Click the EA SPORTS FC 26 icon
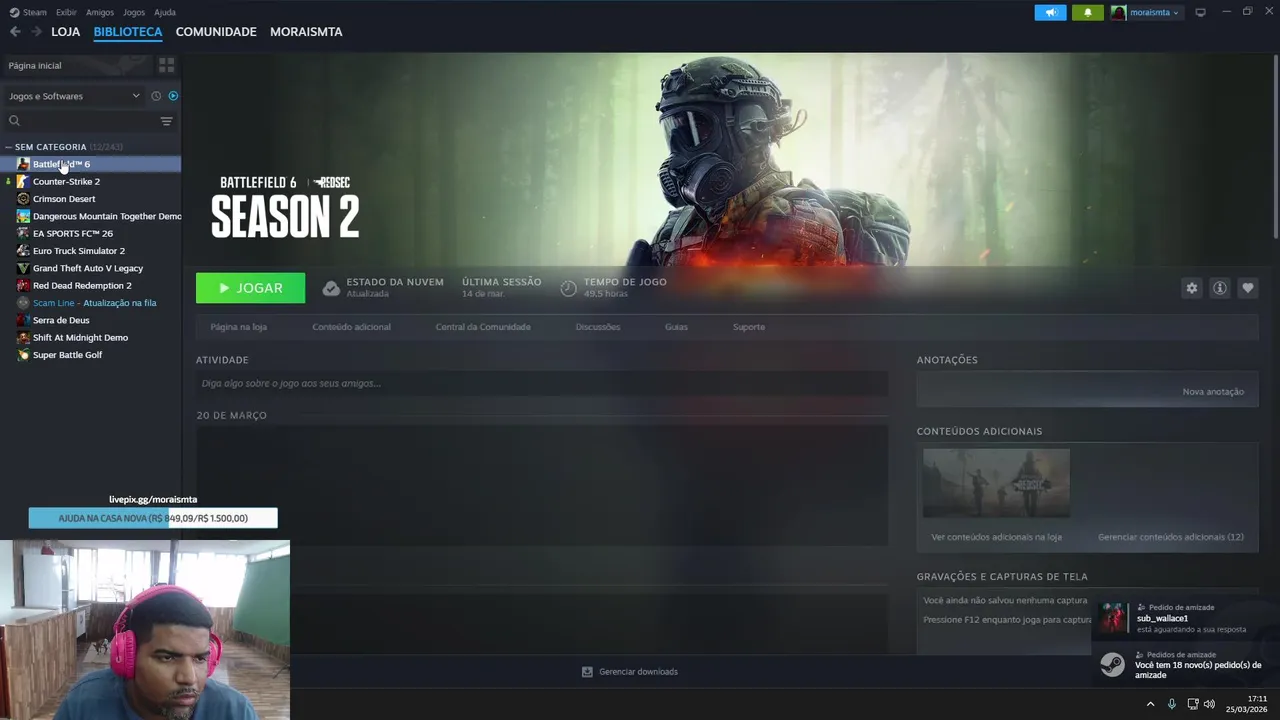This screenshot has height=720, width=1280. pyautogui.click(x=23, y=233)
